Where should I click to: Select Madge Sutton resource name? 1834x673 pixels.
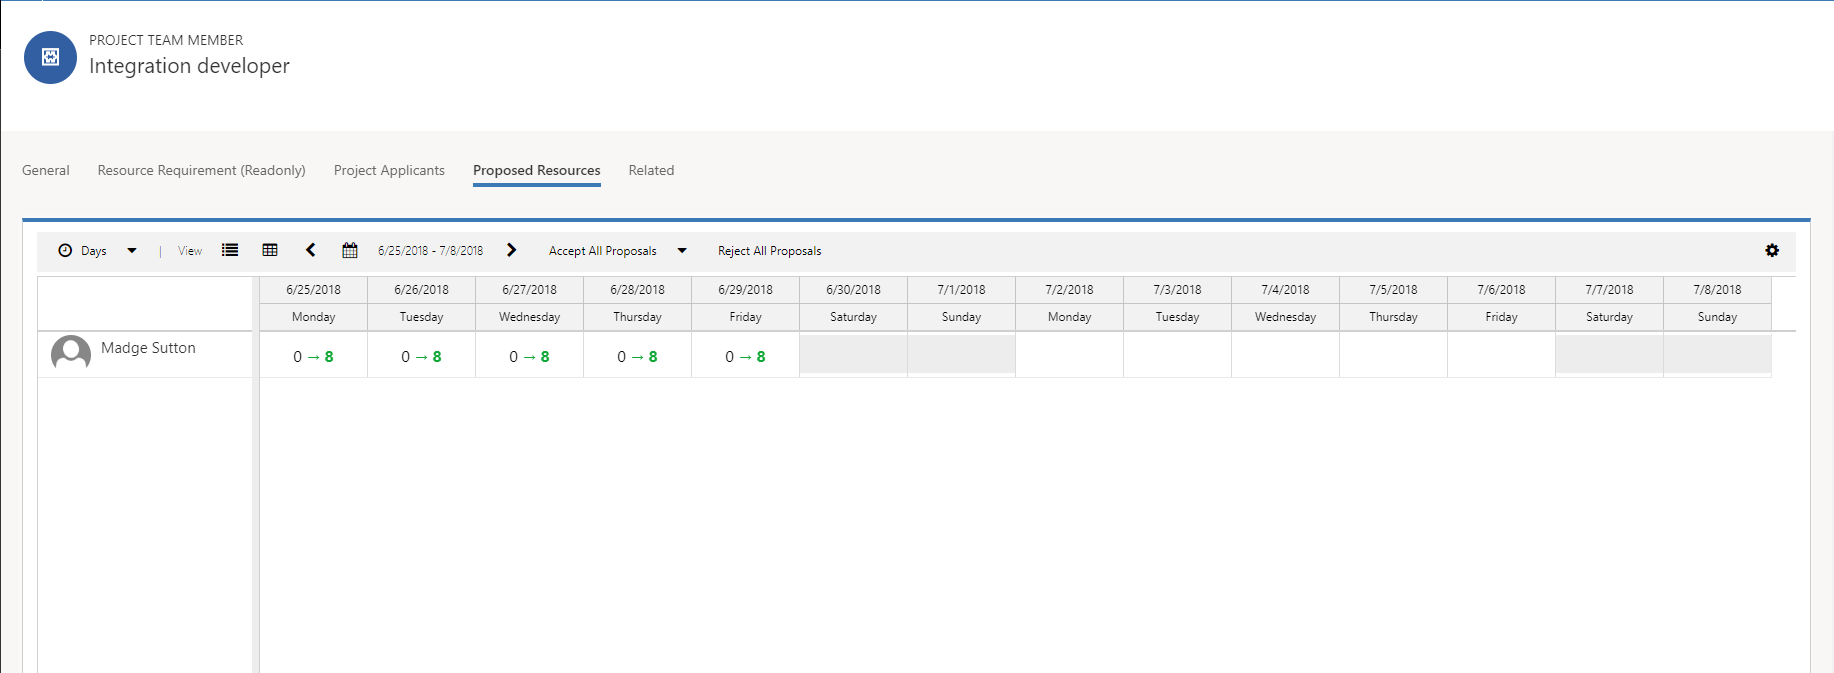pyautogui.click(x=148, y=348)
